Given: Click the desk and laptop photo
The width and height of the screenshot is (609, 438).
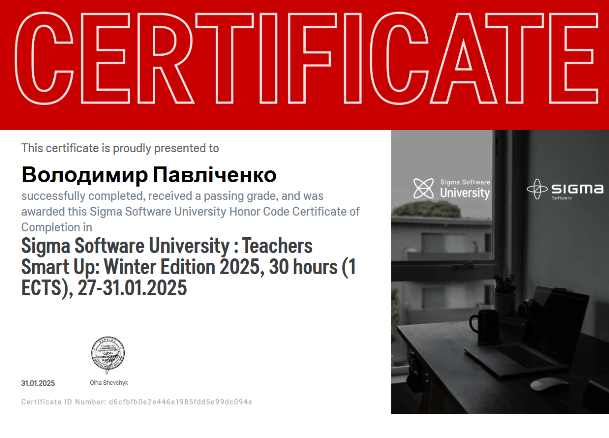Looking at the screenshot, I should [500, 272].
